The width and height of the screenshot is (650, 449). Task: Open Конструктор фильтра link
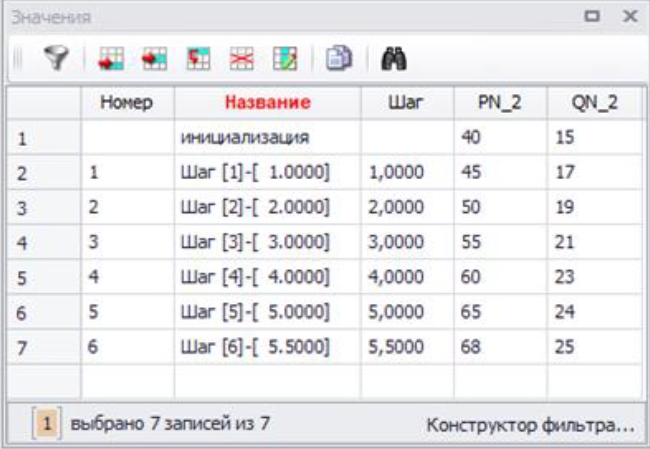[x=530, y=425]
